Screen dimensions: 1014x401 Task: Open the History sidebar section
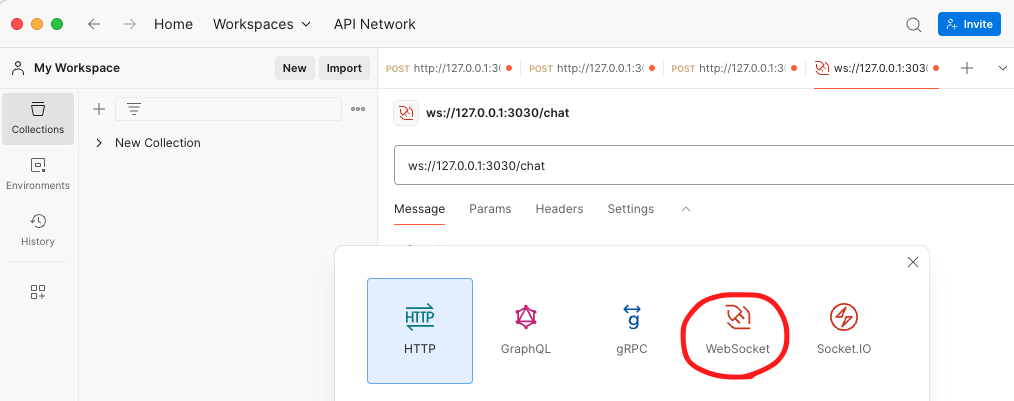pyautogui.click(x=38, y=231)
